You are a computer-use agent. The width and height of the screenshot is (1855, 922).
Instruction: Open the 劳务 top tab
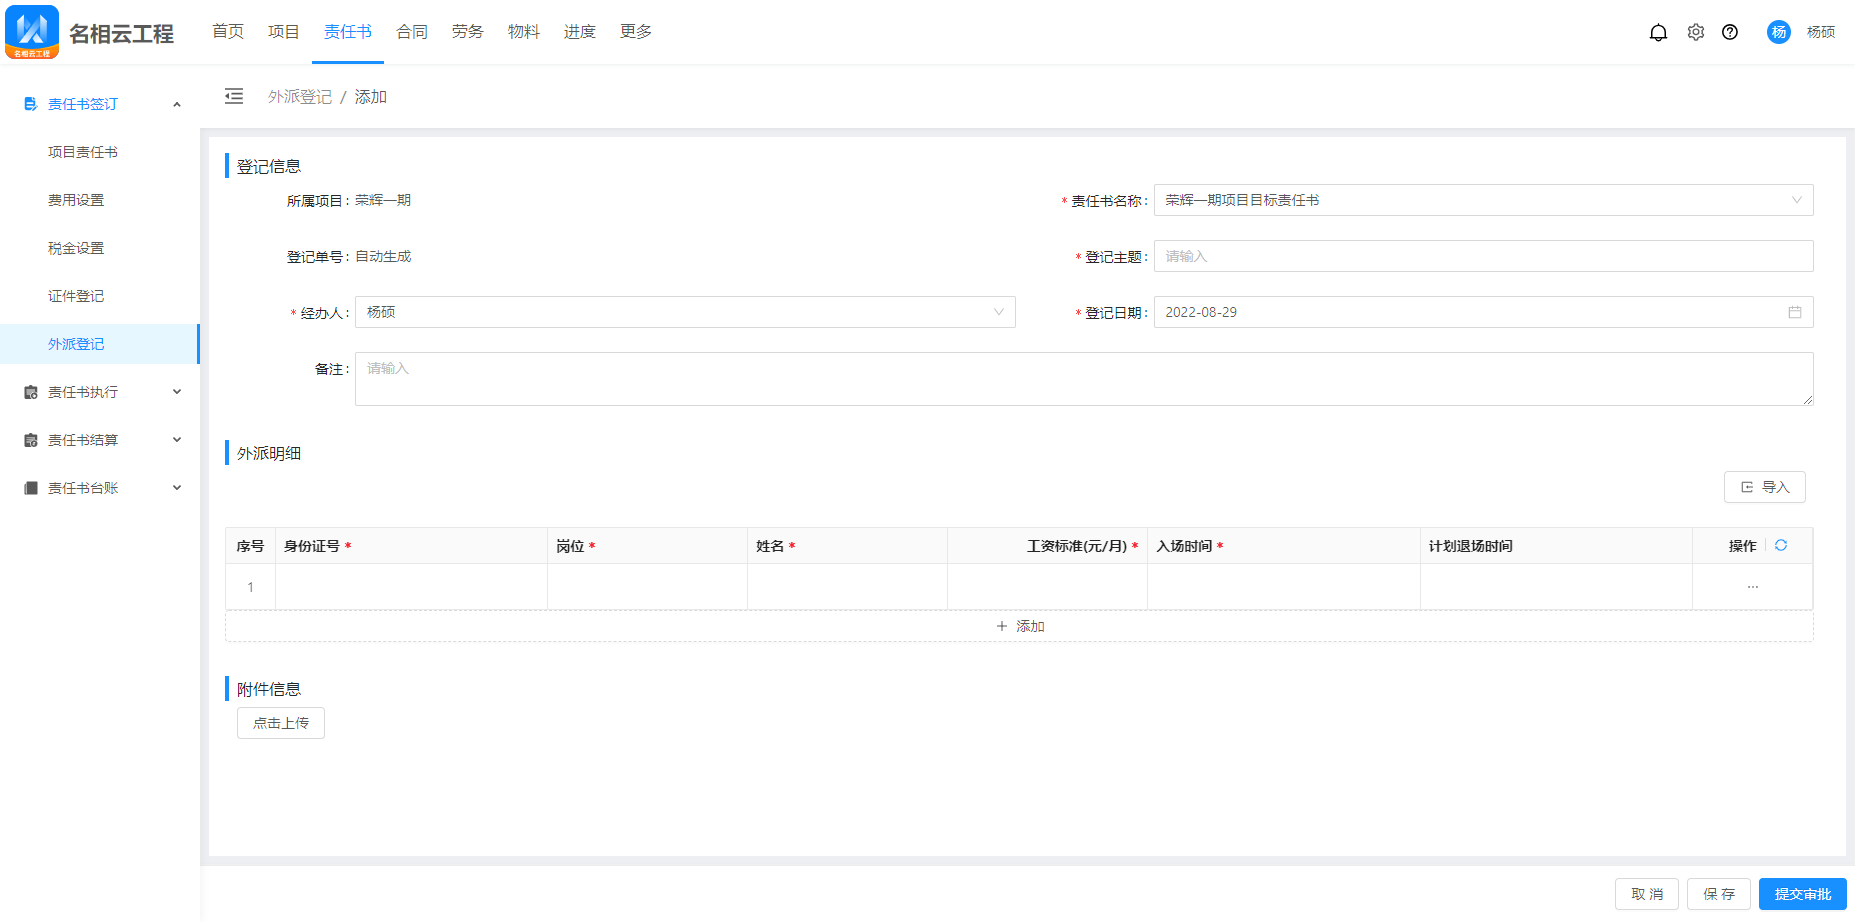pyautogui.click(x=468, y=32)
